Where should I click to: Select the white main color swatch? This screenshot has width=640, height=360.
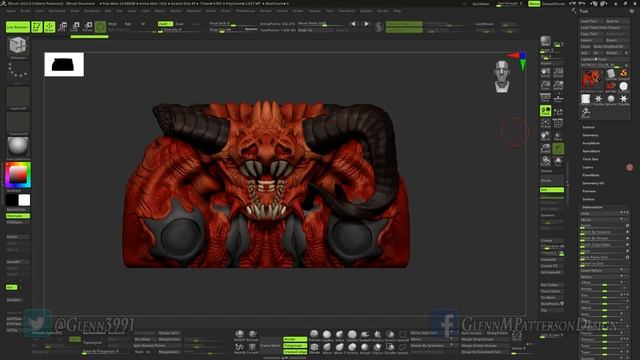pyautogui.click(x=24, y=200)
